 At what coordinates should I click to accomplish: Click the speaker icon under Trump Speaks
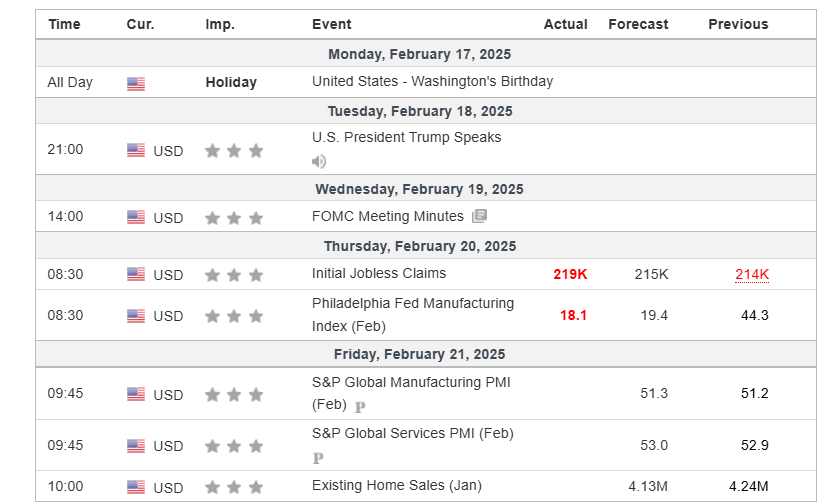click(x=319, y=161)
